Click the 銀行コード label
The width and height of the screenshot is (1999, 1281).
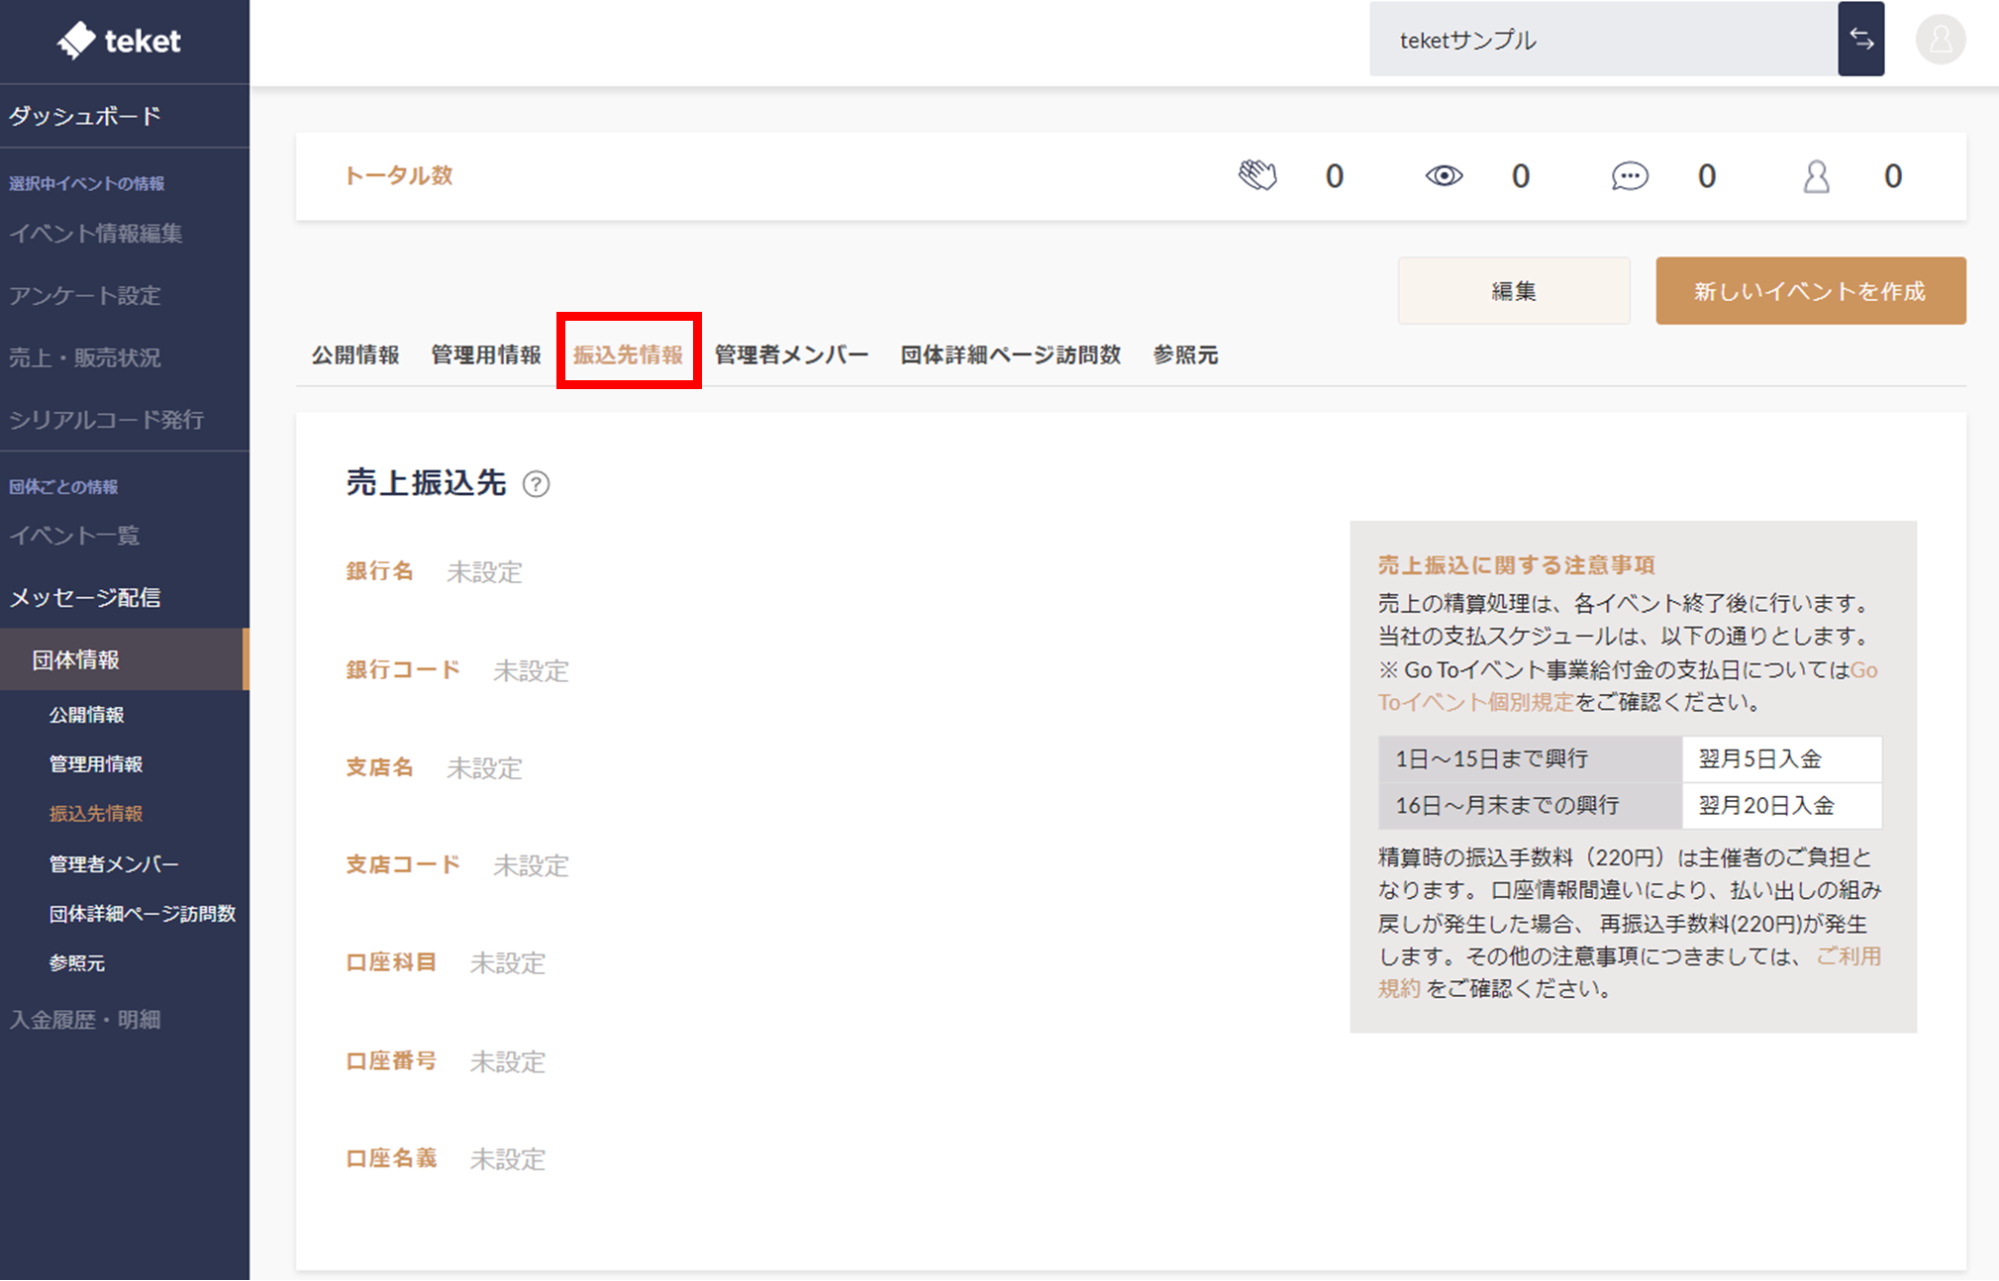tap(403, 669)
